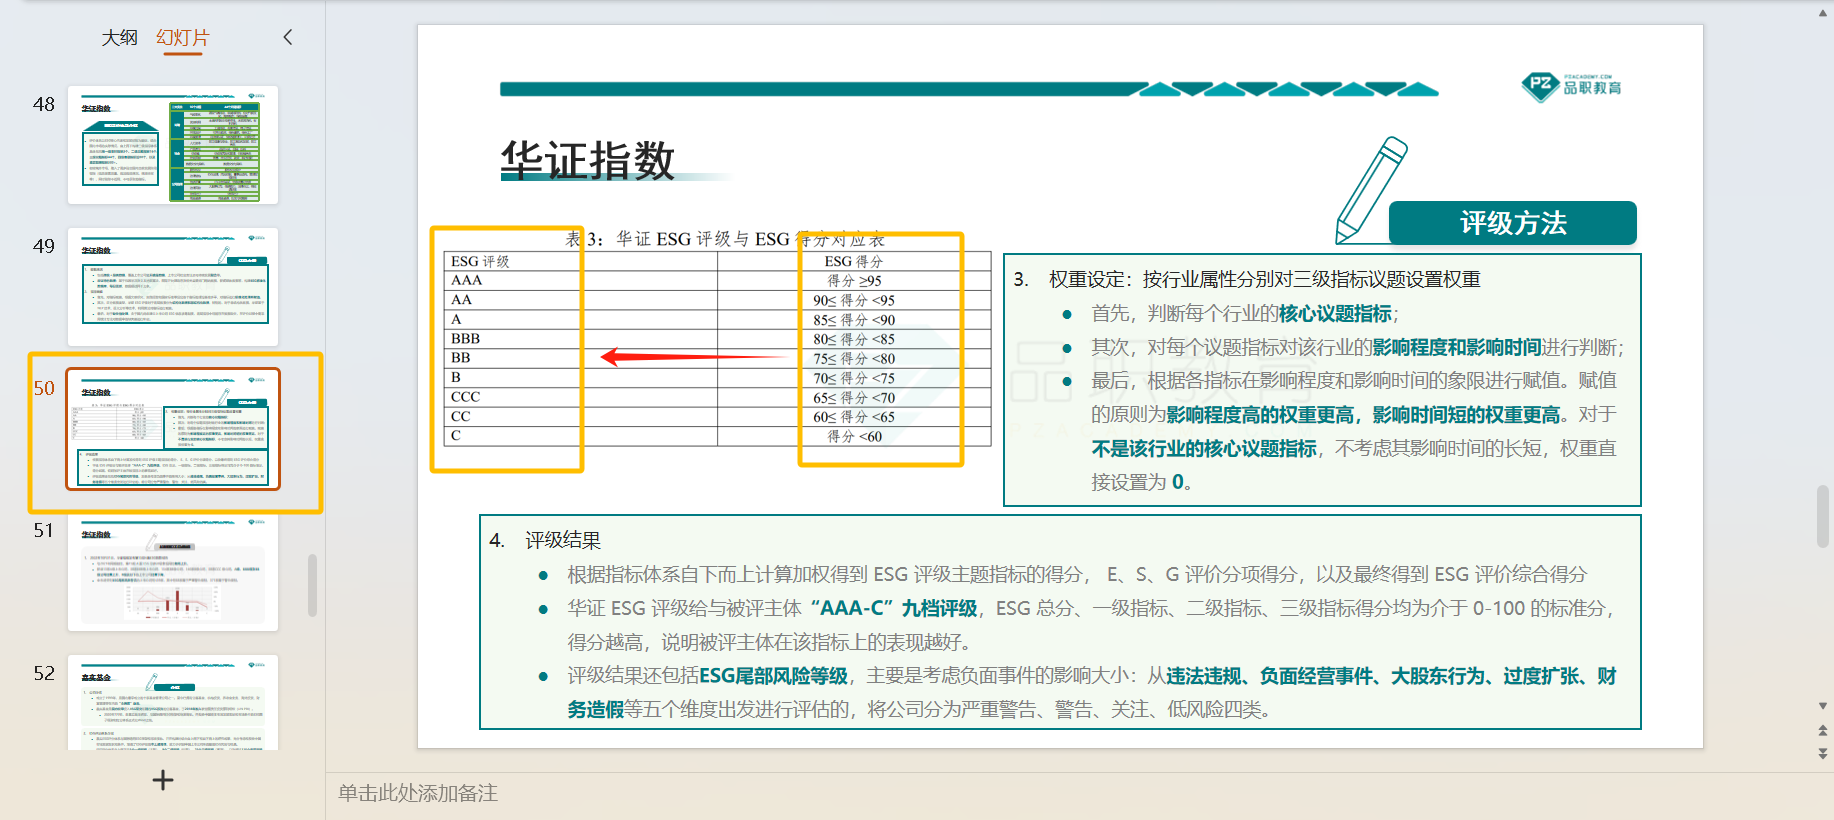The image size is (1834, 820).
Task: Click the notes field 单击此处添加备注
Action: coord(418,793)
